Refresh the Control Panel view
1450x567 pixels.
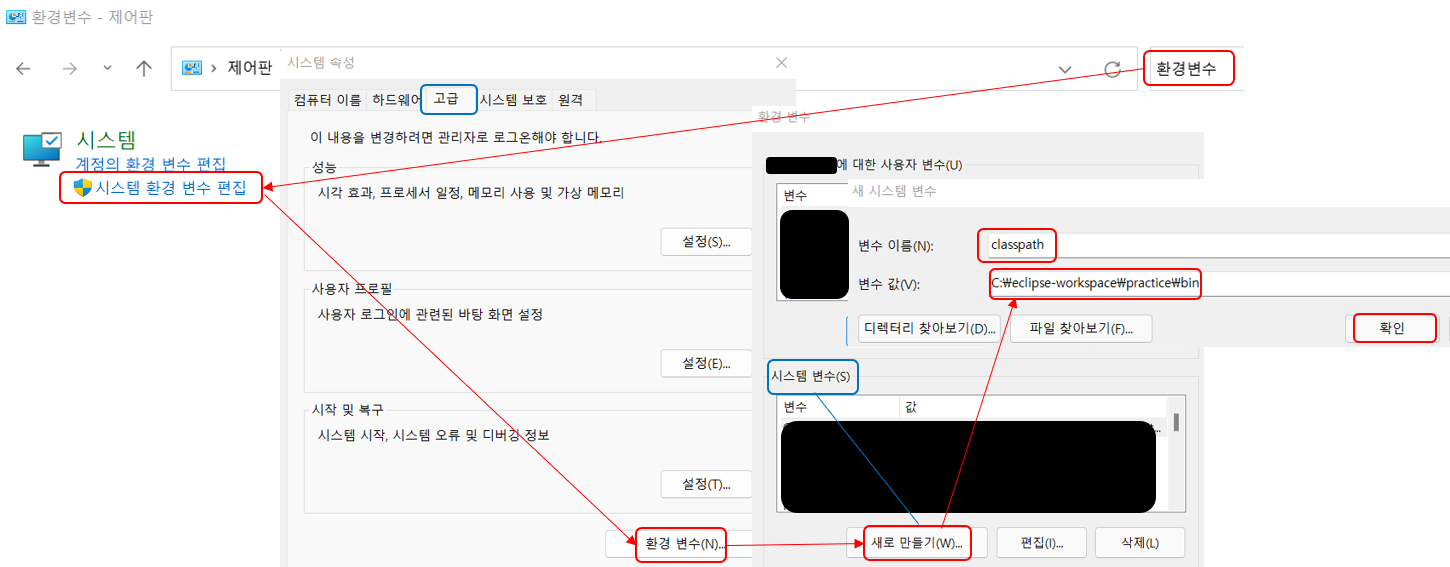pos(1112,69)
